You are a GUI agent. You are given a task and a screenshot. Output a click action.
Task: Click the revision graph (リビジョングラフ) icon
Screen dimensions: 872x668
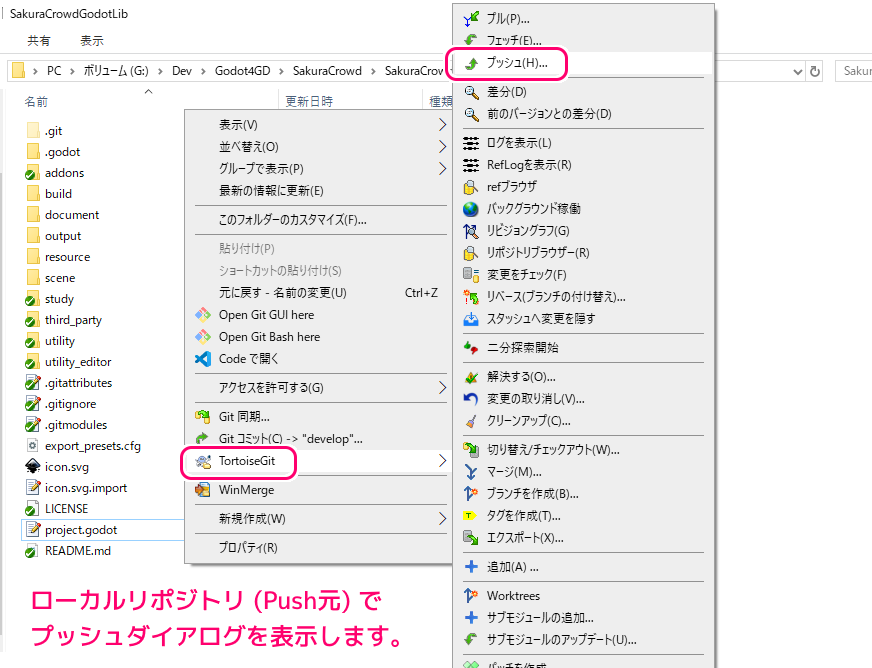click(x=472, y=231)
